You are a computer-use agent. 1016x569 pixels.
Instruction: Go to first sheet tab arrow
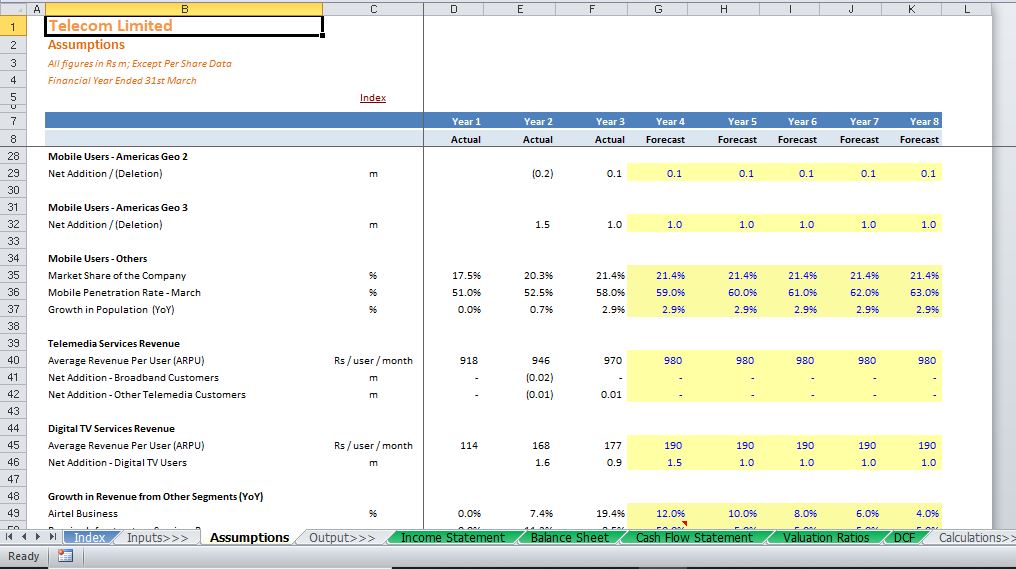click(10, 537)
